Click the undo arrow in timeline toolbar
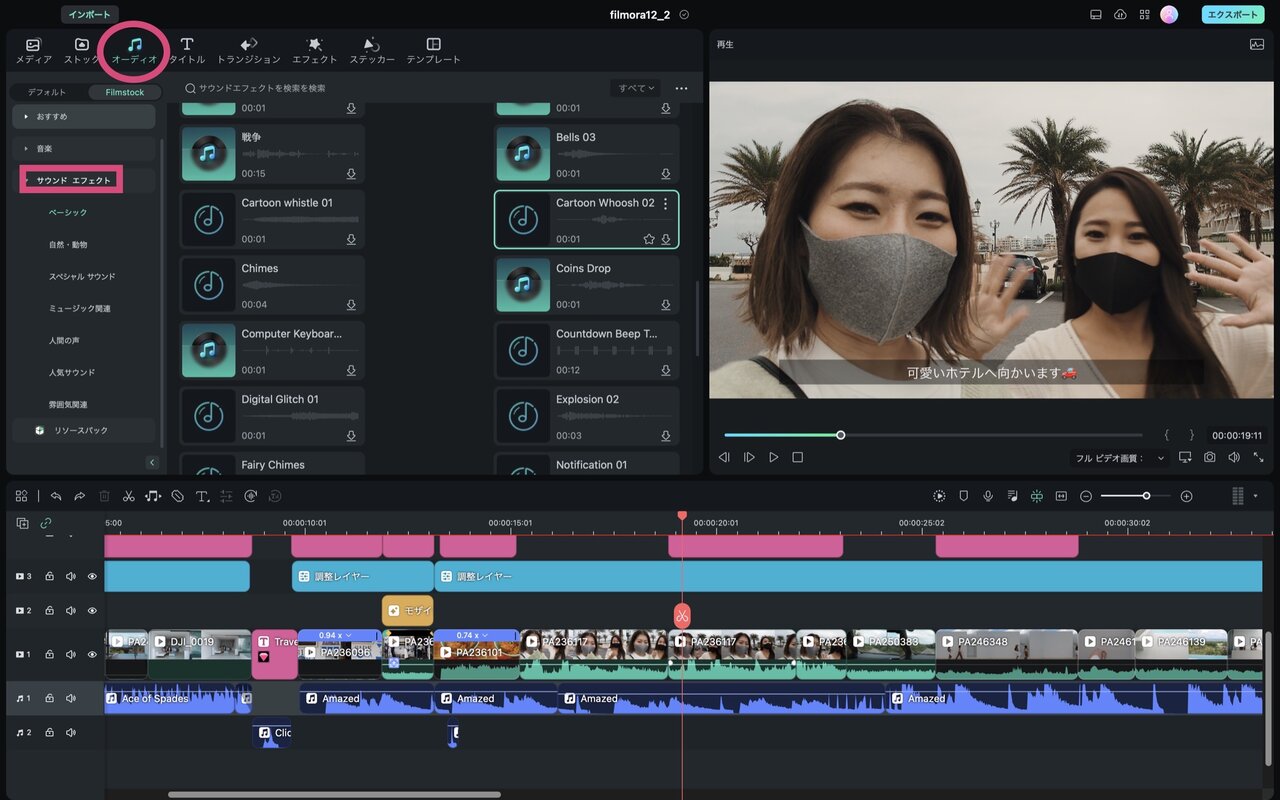1280x800 pixels. click(x=56, y=496)
